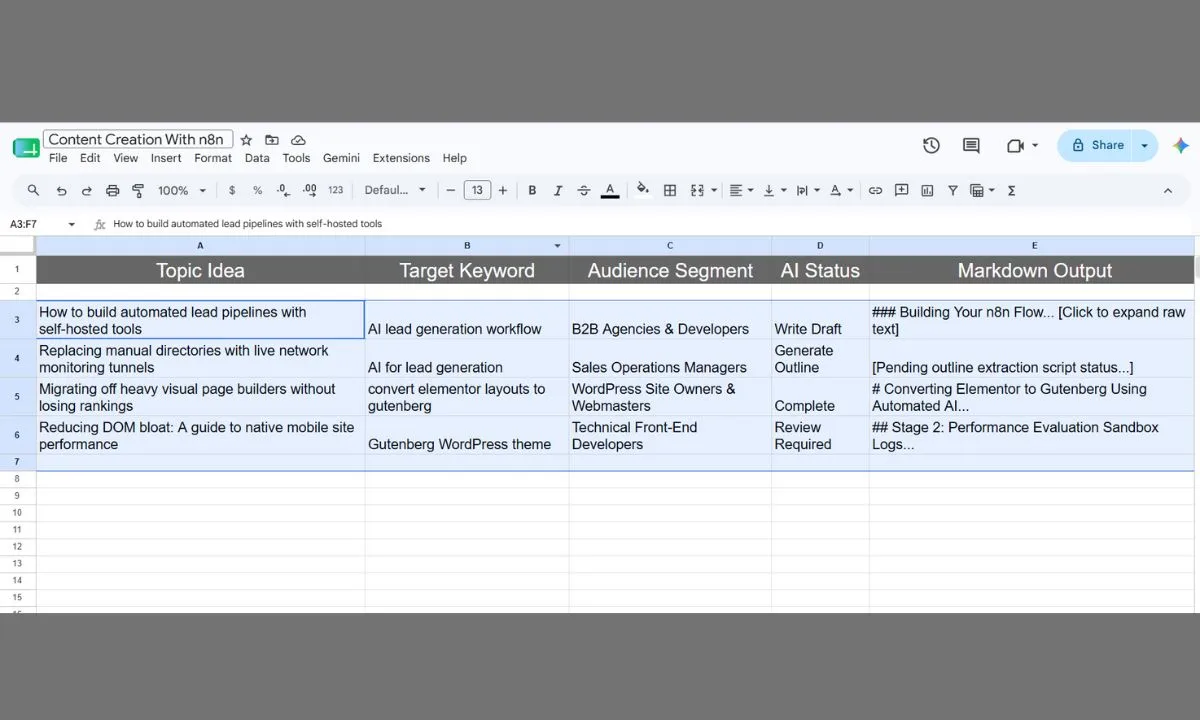Click the Share button
Viewport: 1200px width, 720px height.
[1098, 146]
